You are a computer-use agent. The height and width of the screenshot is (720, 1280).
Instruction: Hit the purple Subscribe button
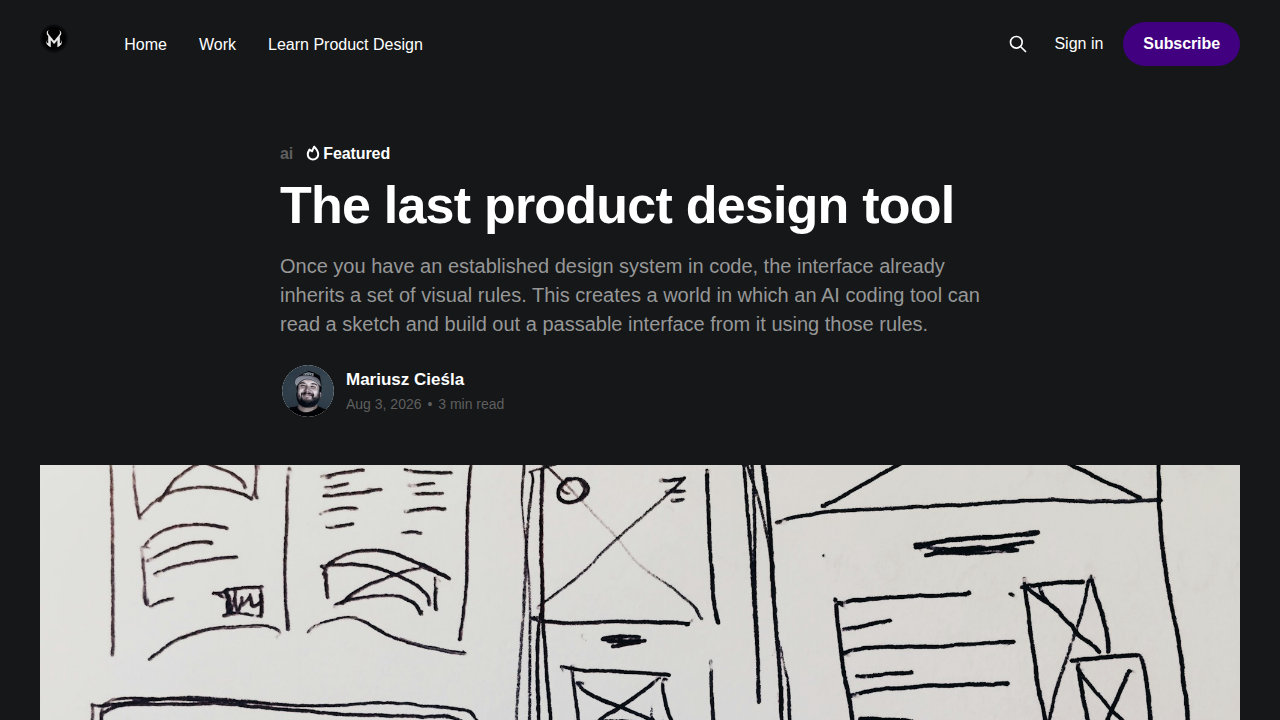1181,44
